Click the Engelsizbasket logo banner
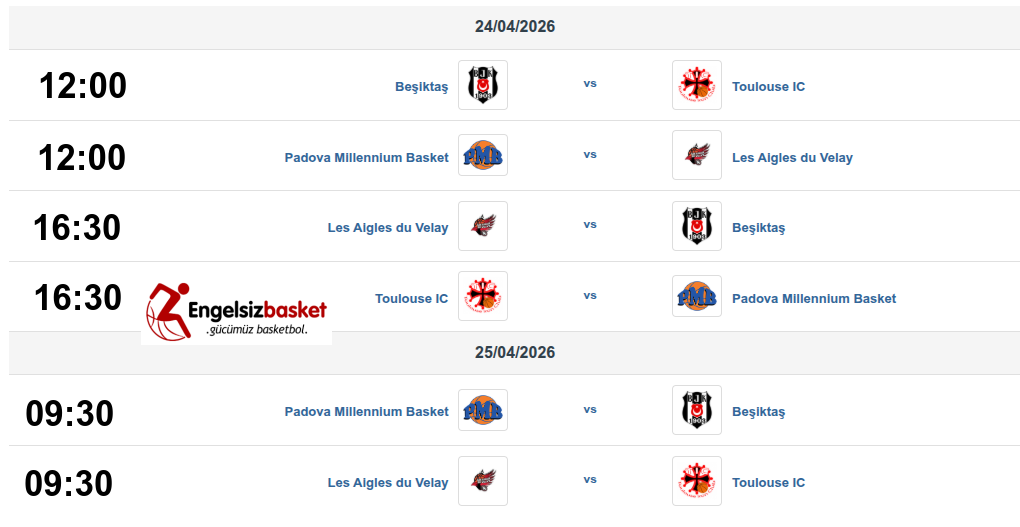This screenshot has width=1020, height=527. [x=237, y=312]
